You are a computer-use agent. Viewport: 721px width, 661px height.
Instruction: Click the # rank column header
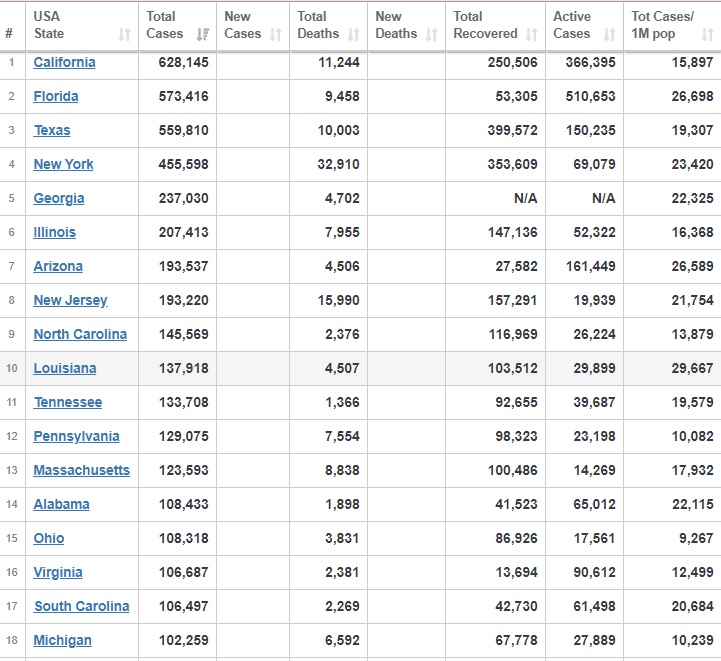tap(9, 33)
